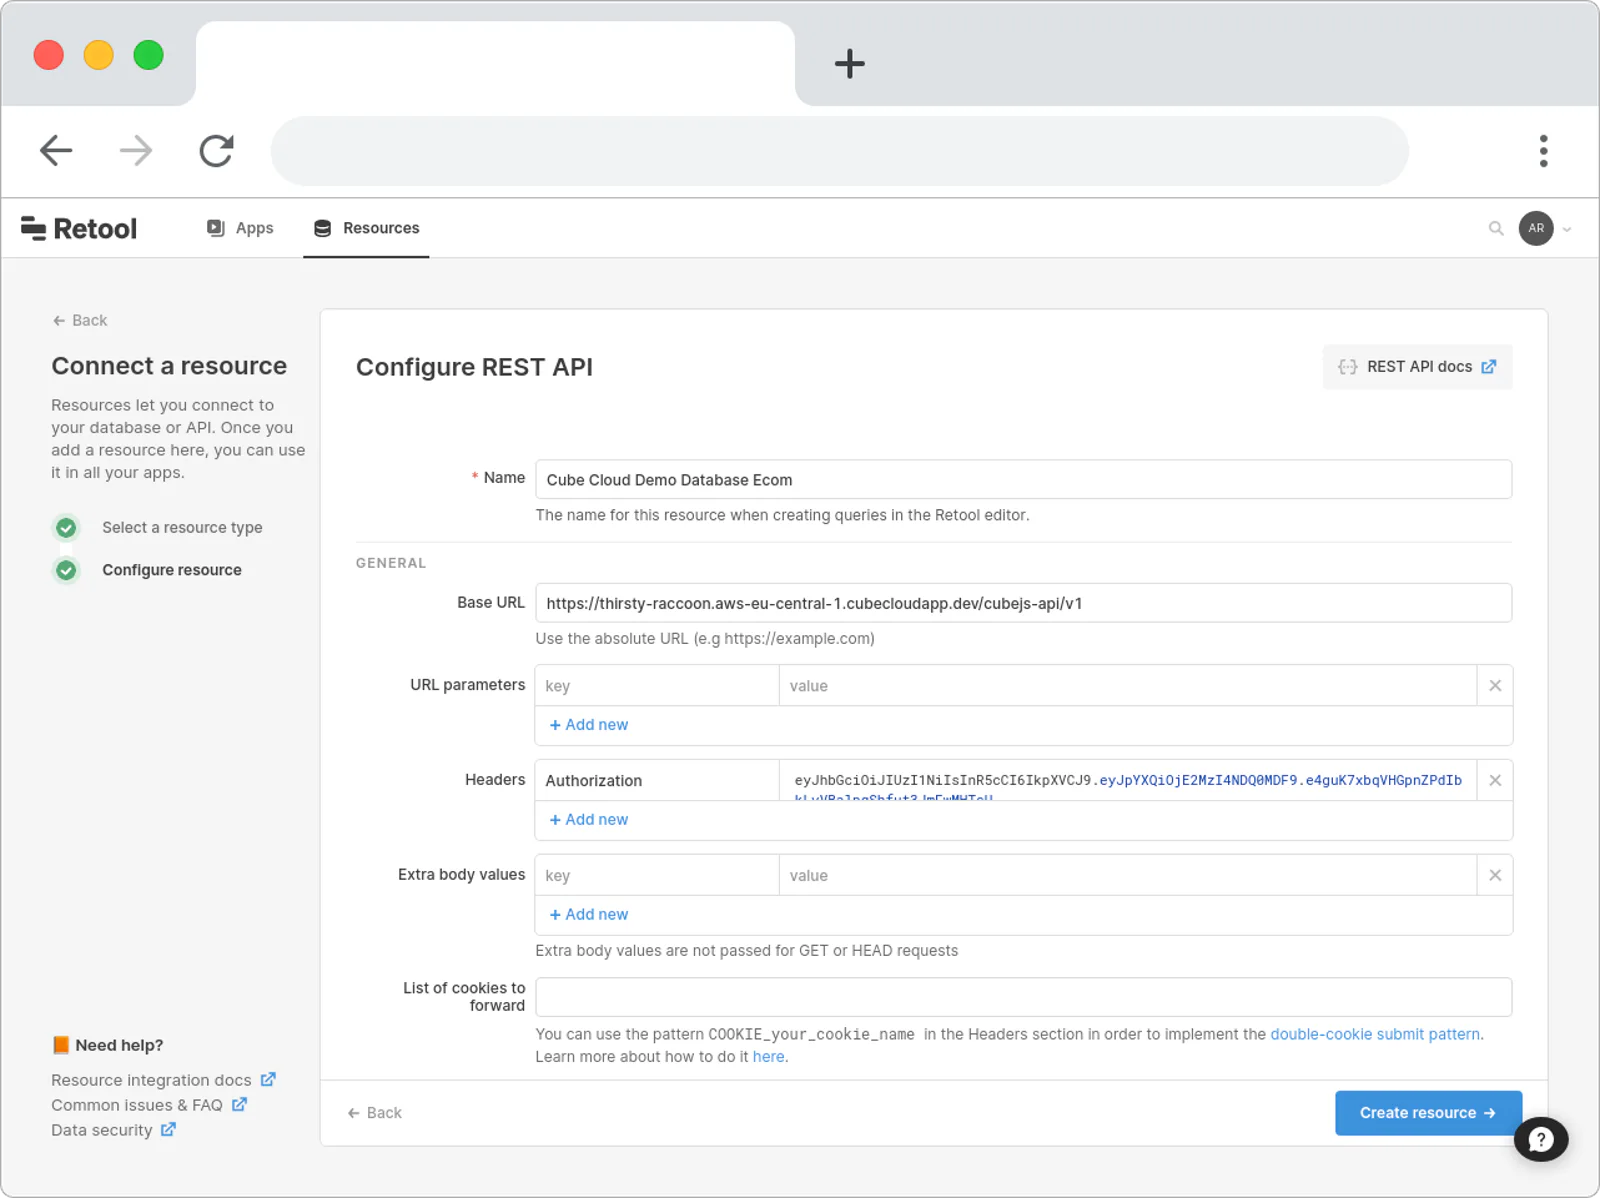Remove the URL parameters row
Screen dimensions: 1600x1198
coord(1495,686)
